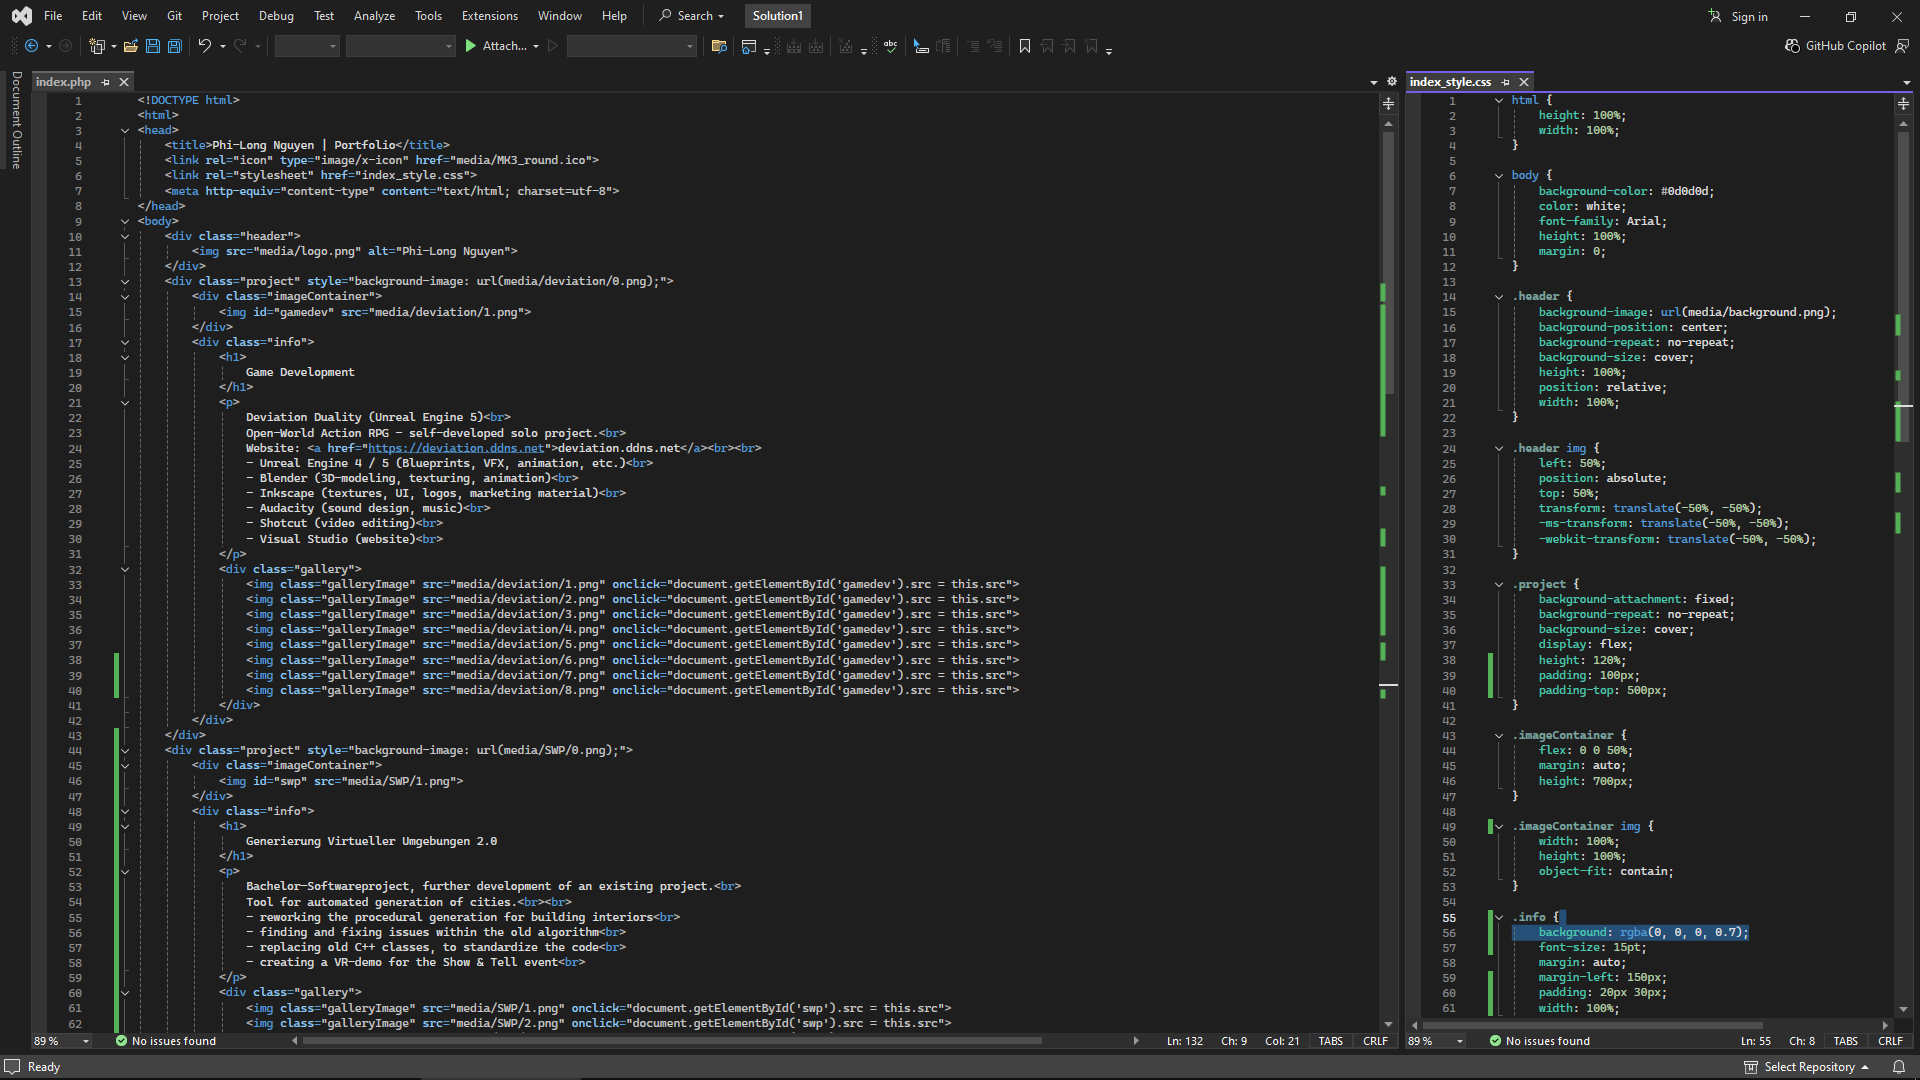Open the Extensions menu

click(x=489, y=16)
